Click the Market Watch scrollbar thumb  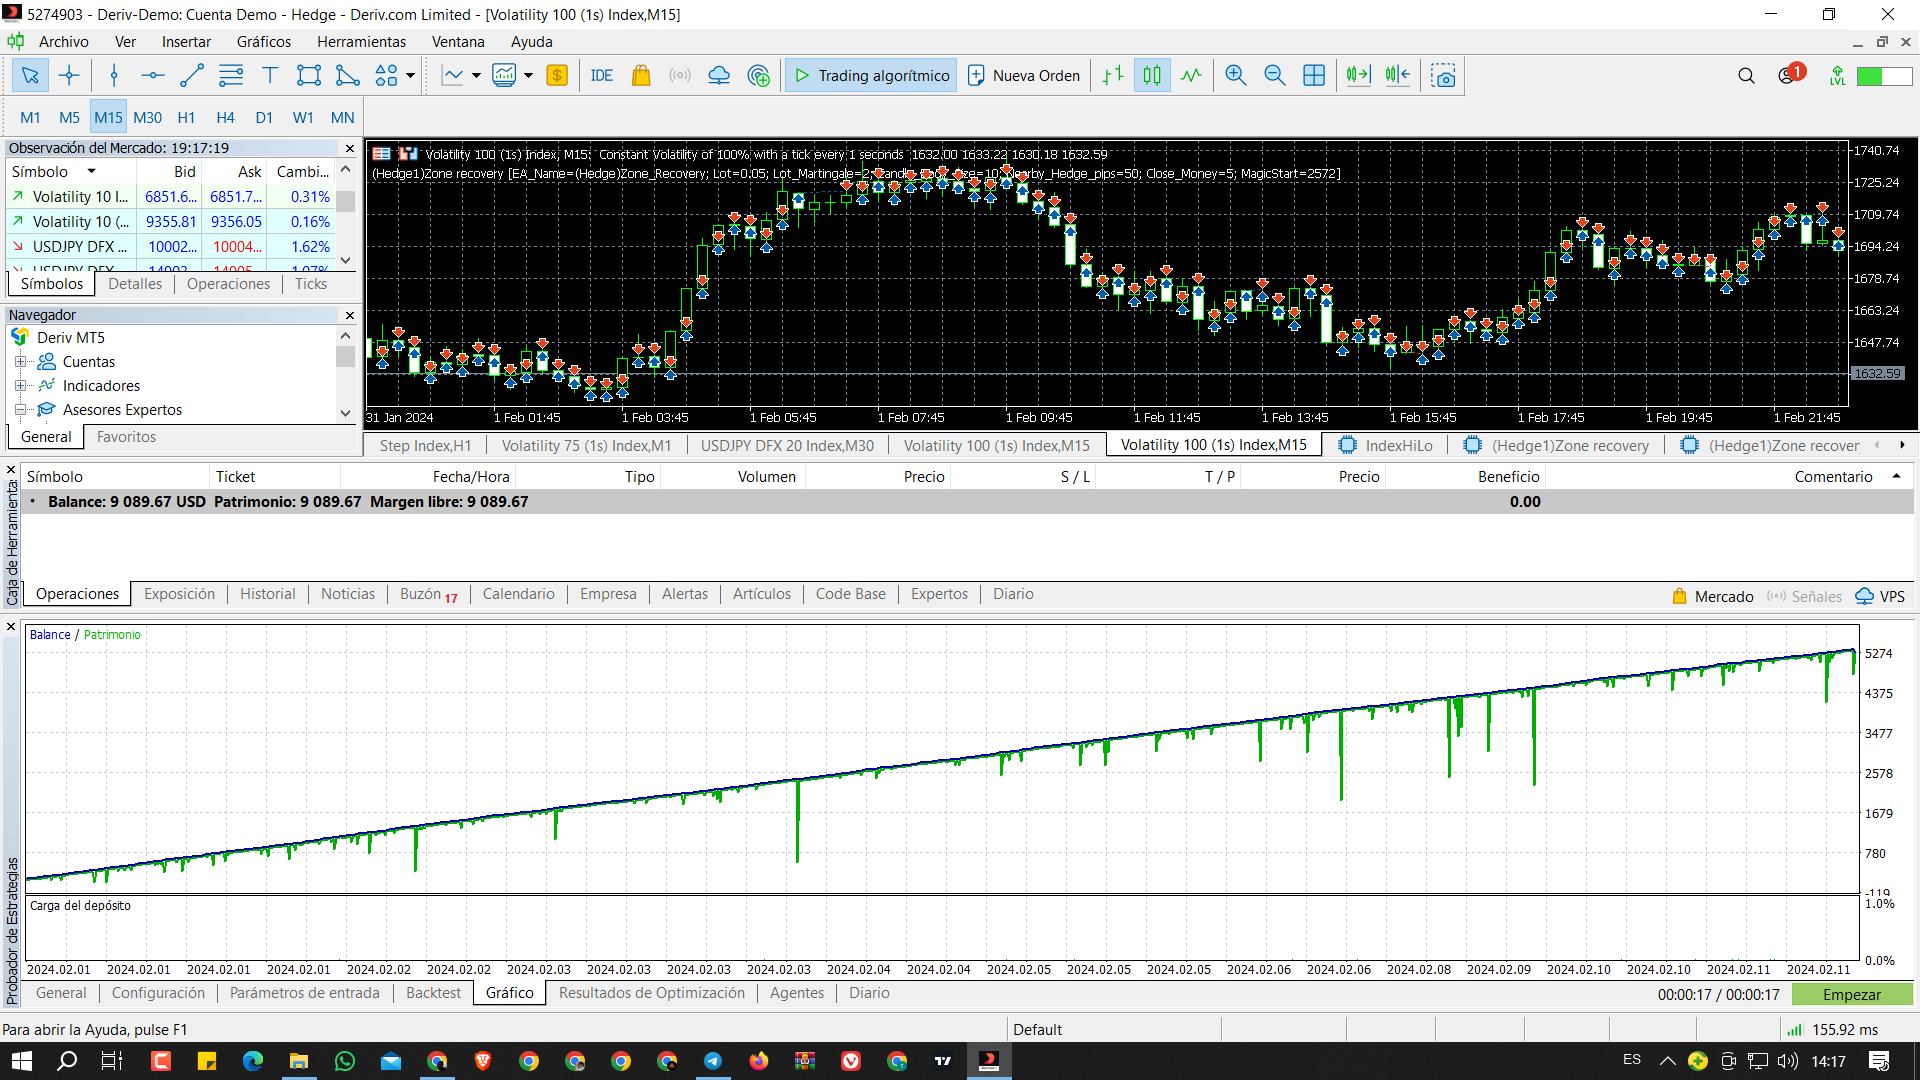346,202
